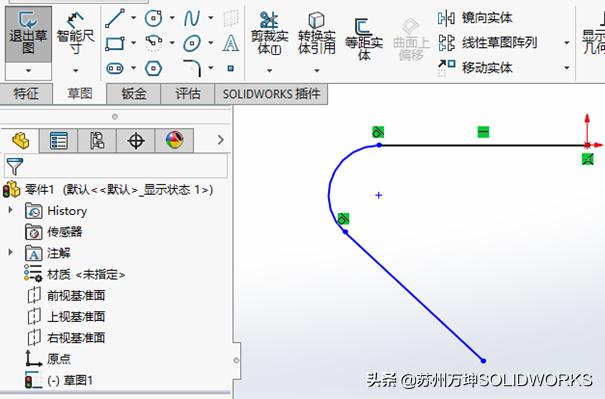This screenshot has width=605, height=399.
Task: Switch to the 评估 (Evaluate) tab
Action: (x=188, y=94)
